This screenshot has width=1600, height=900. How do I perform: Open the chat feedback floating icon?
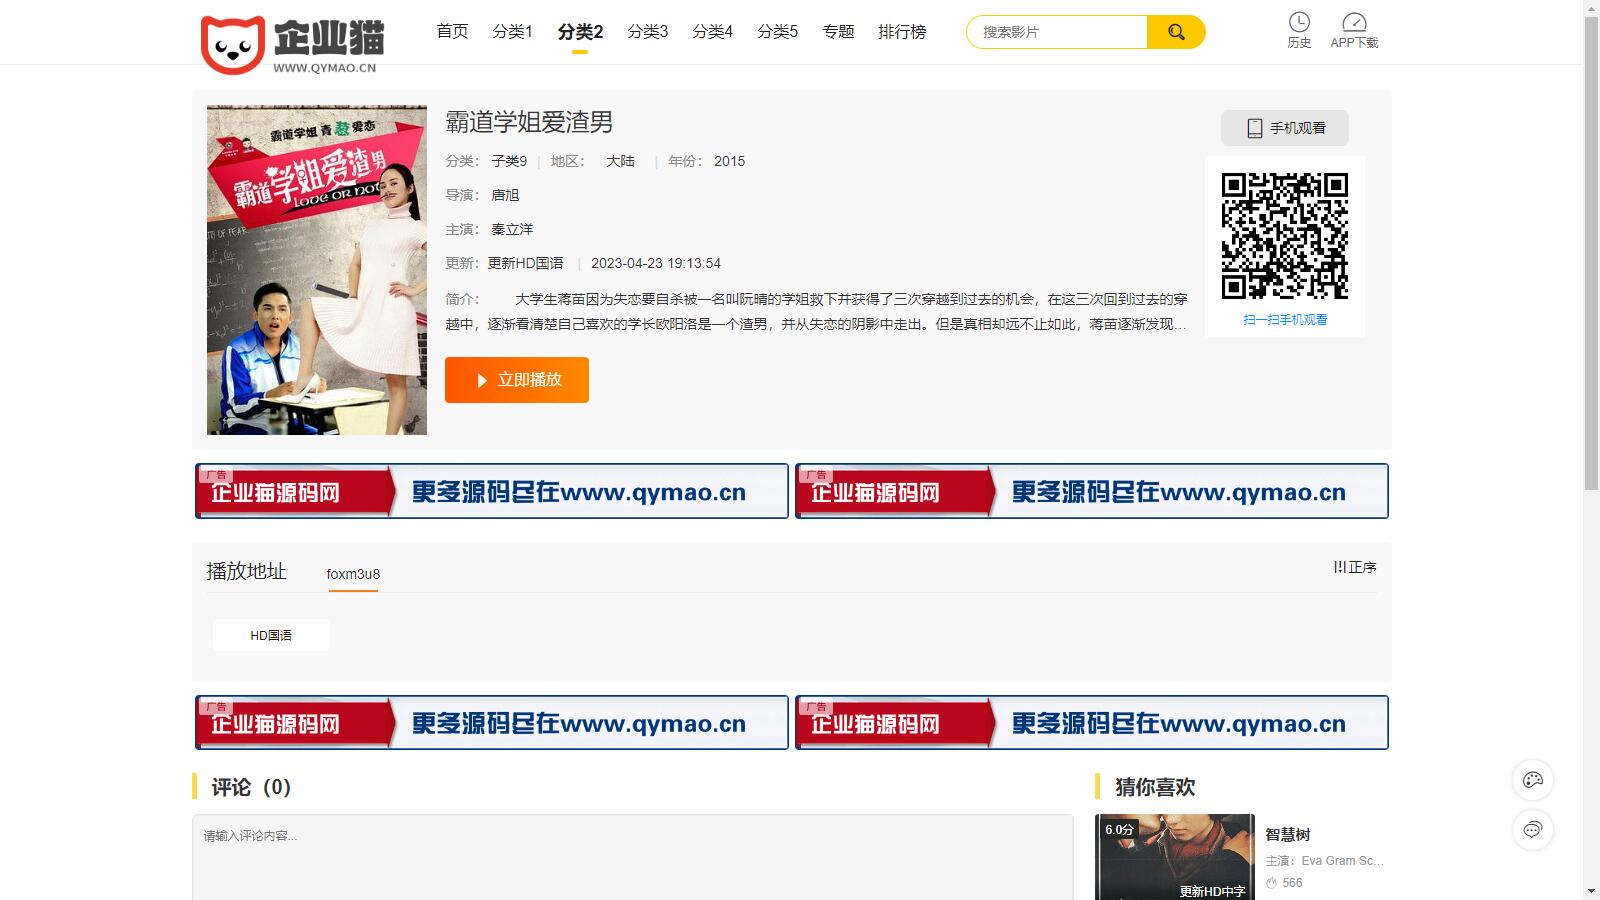(x=1532, y=830)
